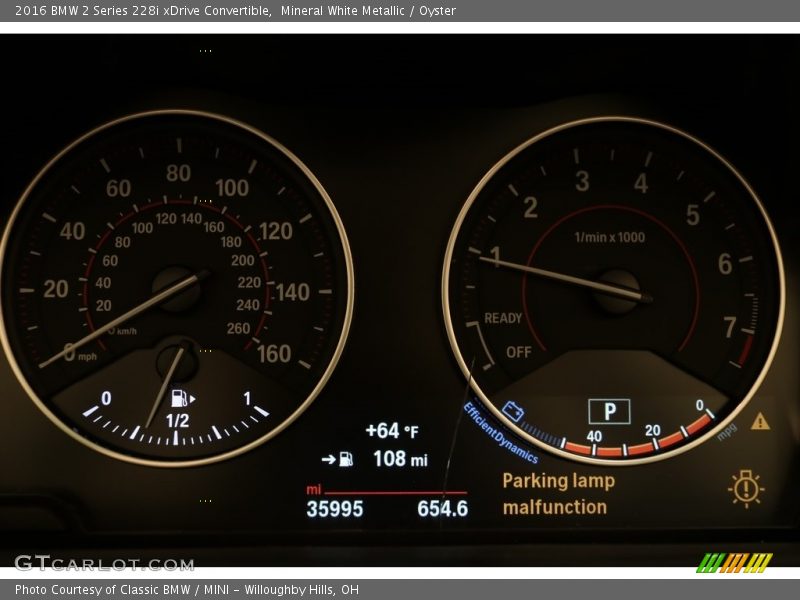Click the +64 °F temperature reading

tap(392, 431)
